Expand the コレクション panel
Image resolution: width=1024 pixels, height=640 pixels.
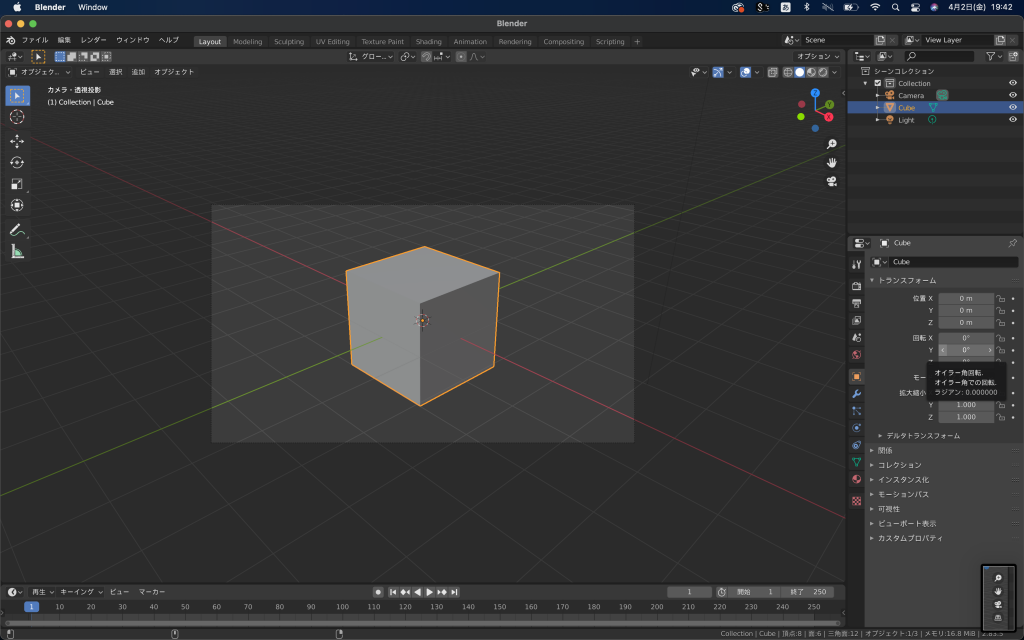899,465
